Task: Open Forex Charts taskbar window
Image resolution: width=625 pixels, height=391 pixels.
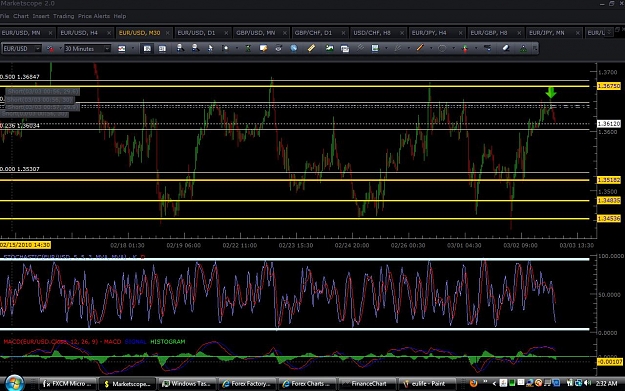Action: (x=307, y=384)
